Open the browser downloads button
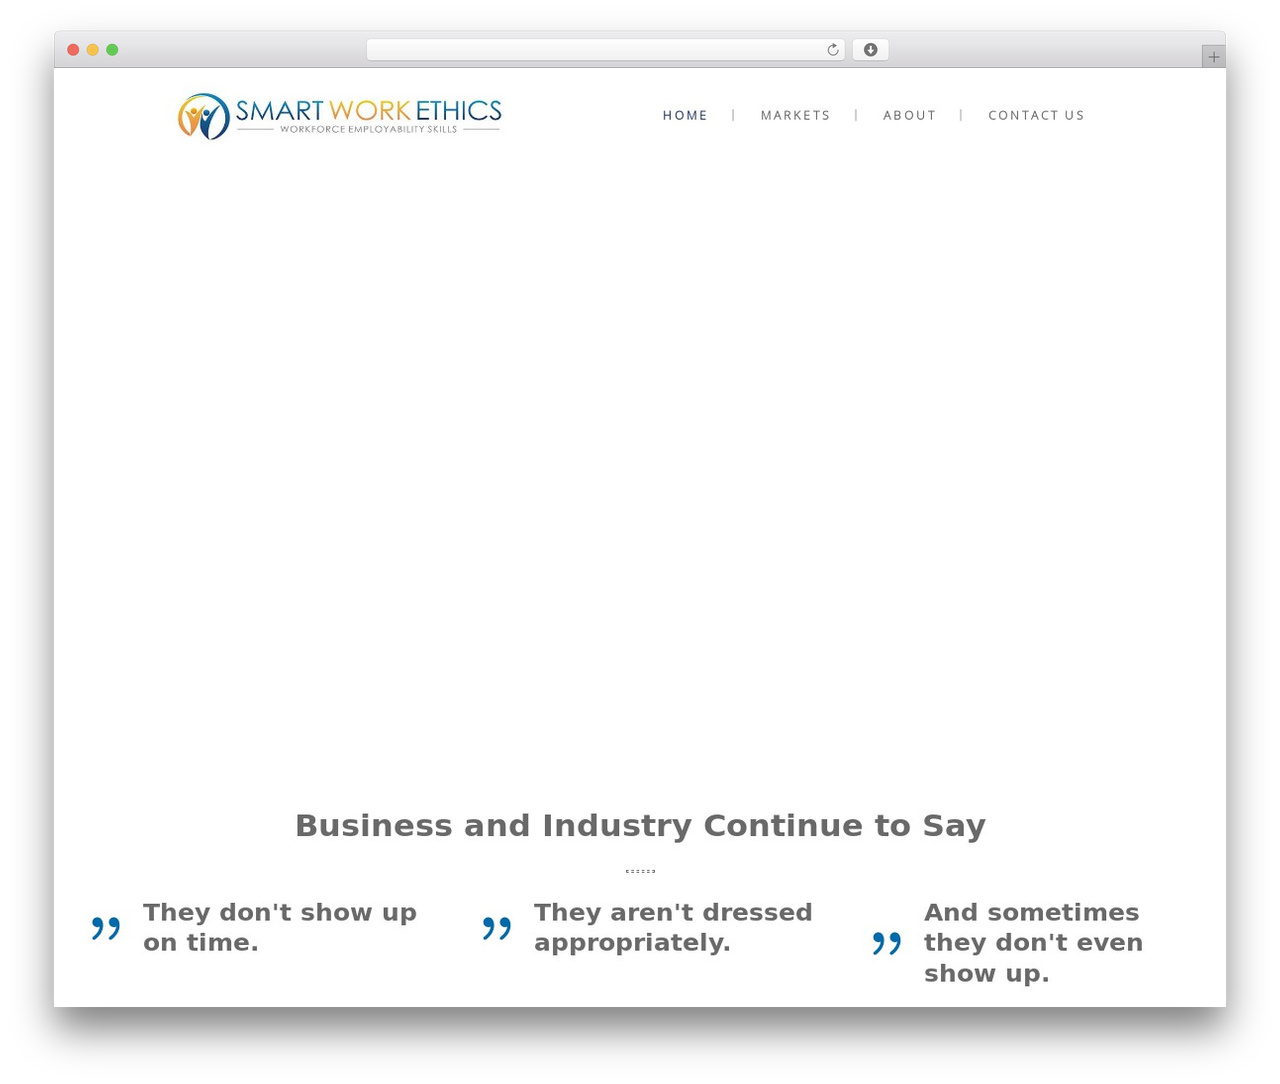Viewport: 1280px width, 1084px height. [870, 50]
